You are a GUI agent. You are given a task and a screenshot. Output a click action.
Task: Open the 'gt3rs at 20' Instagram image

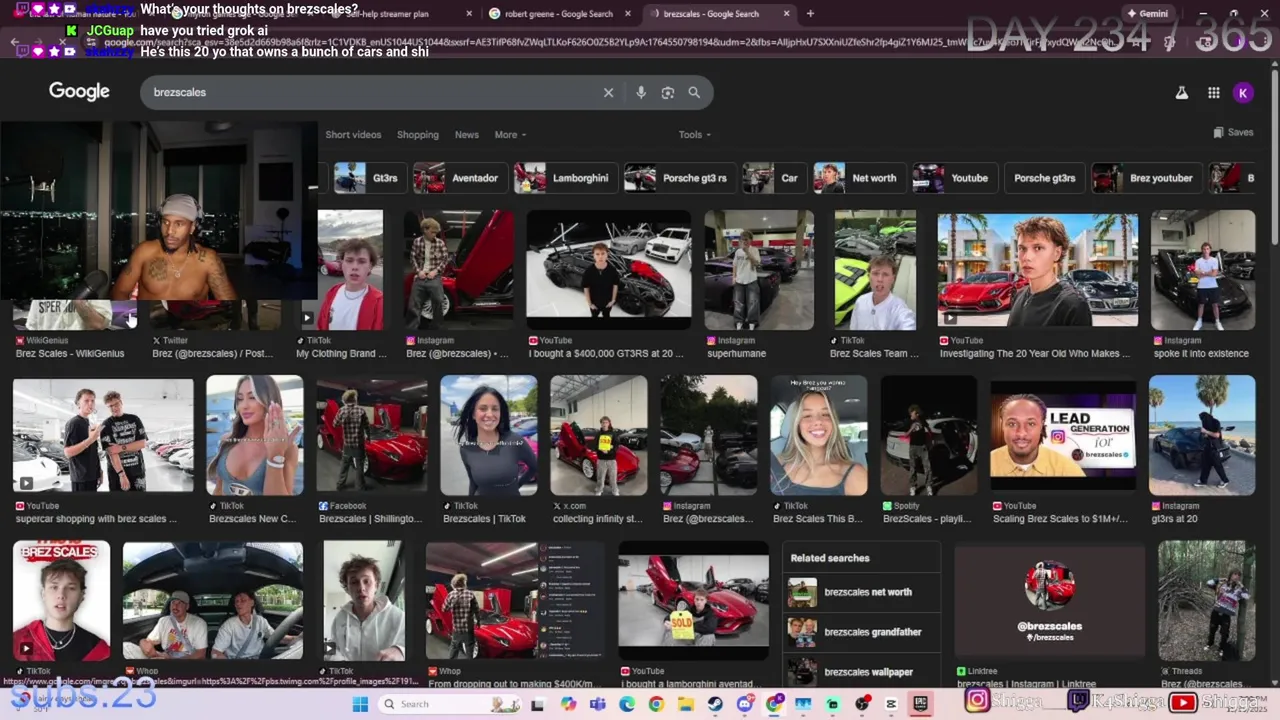(x=1202, y=436)
